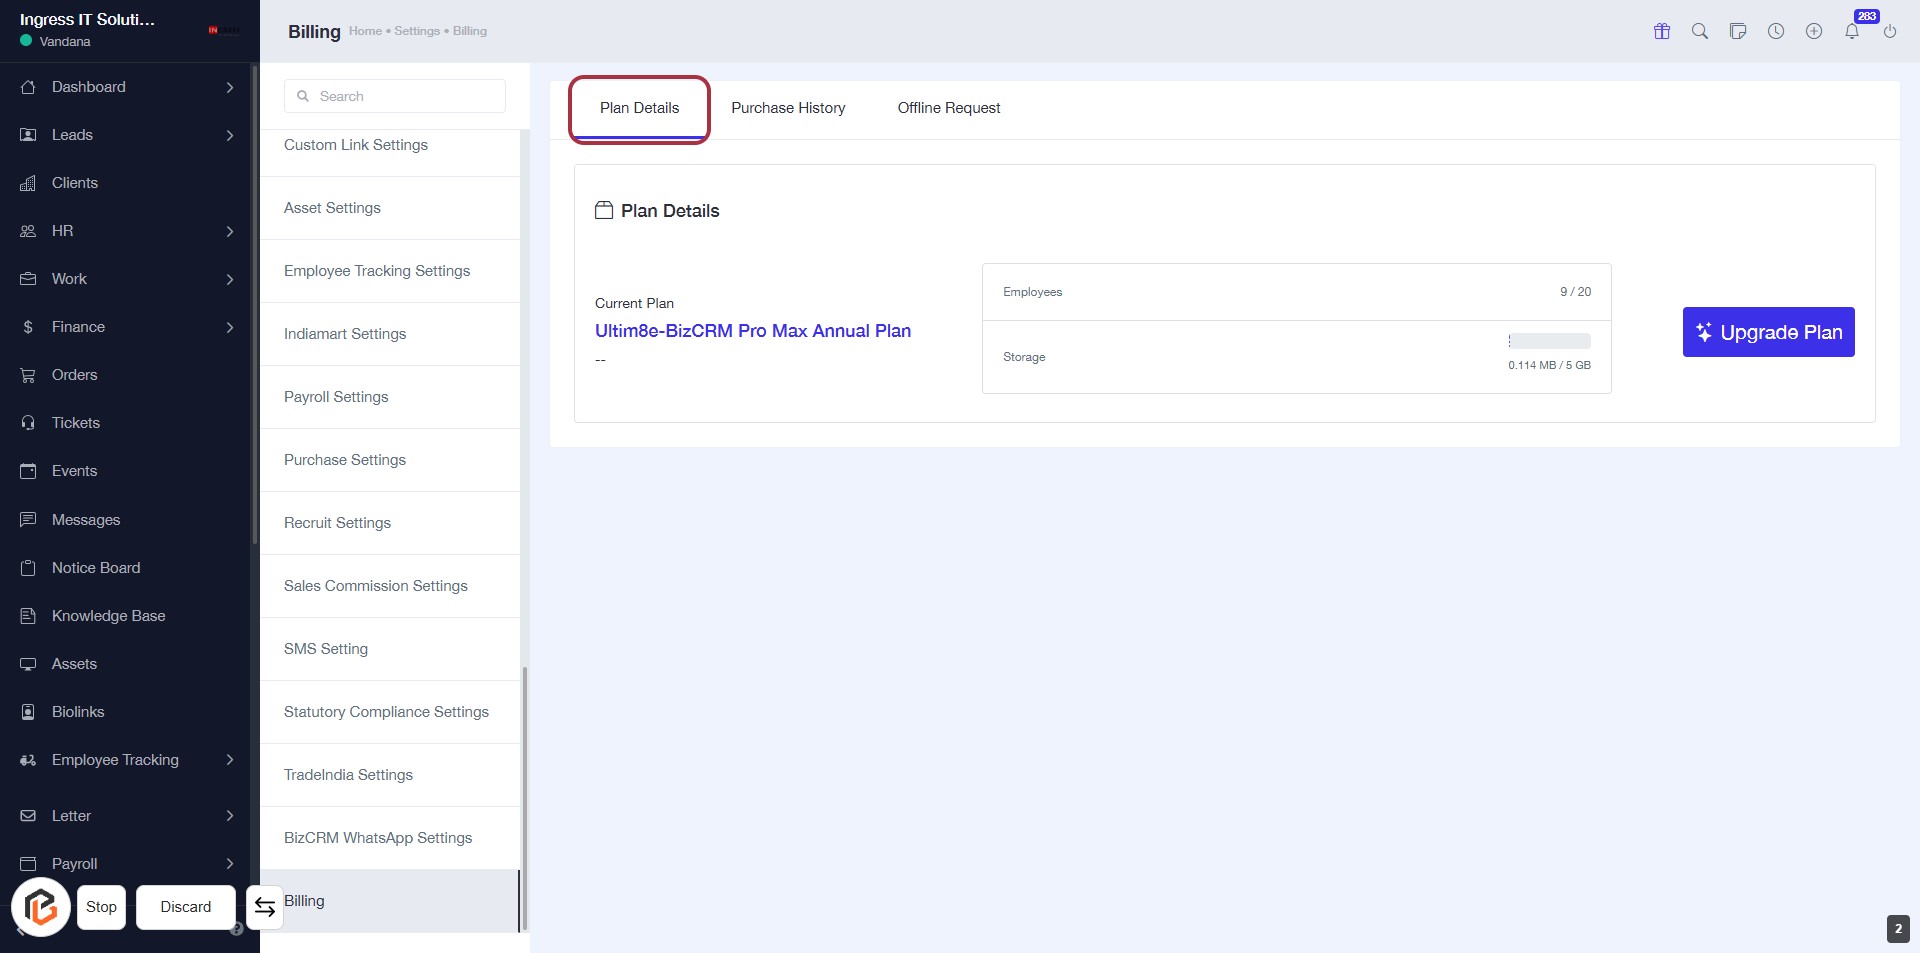1920x953 pixels.
Task: Click the magnifier search icon in header
Action: coord(1700,31)
